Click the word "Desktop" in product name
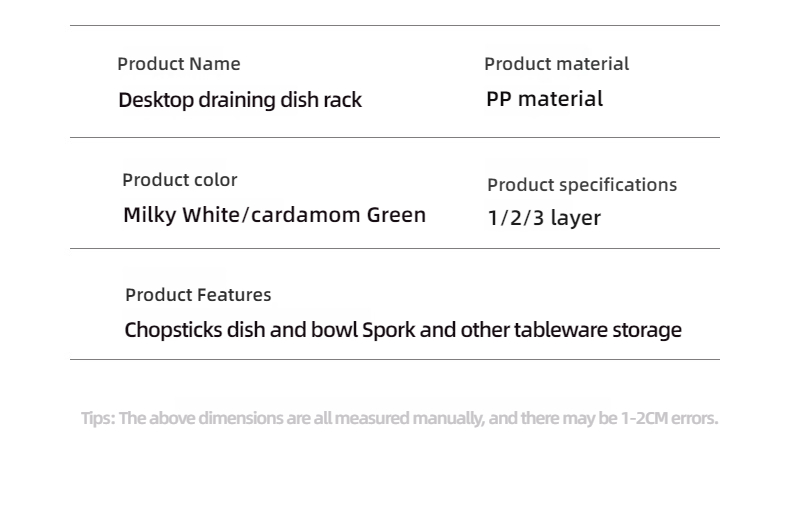The height and width of the screenshot is (519, 790). click(156, 100)
